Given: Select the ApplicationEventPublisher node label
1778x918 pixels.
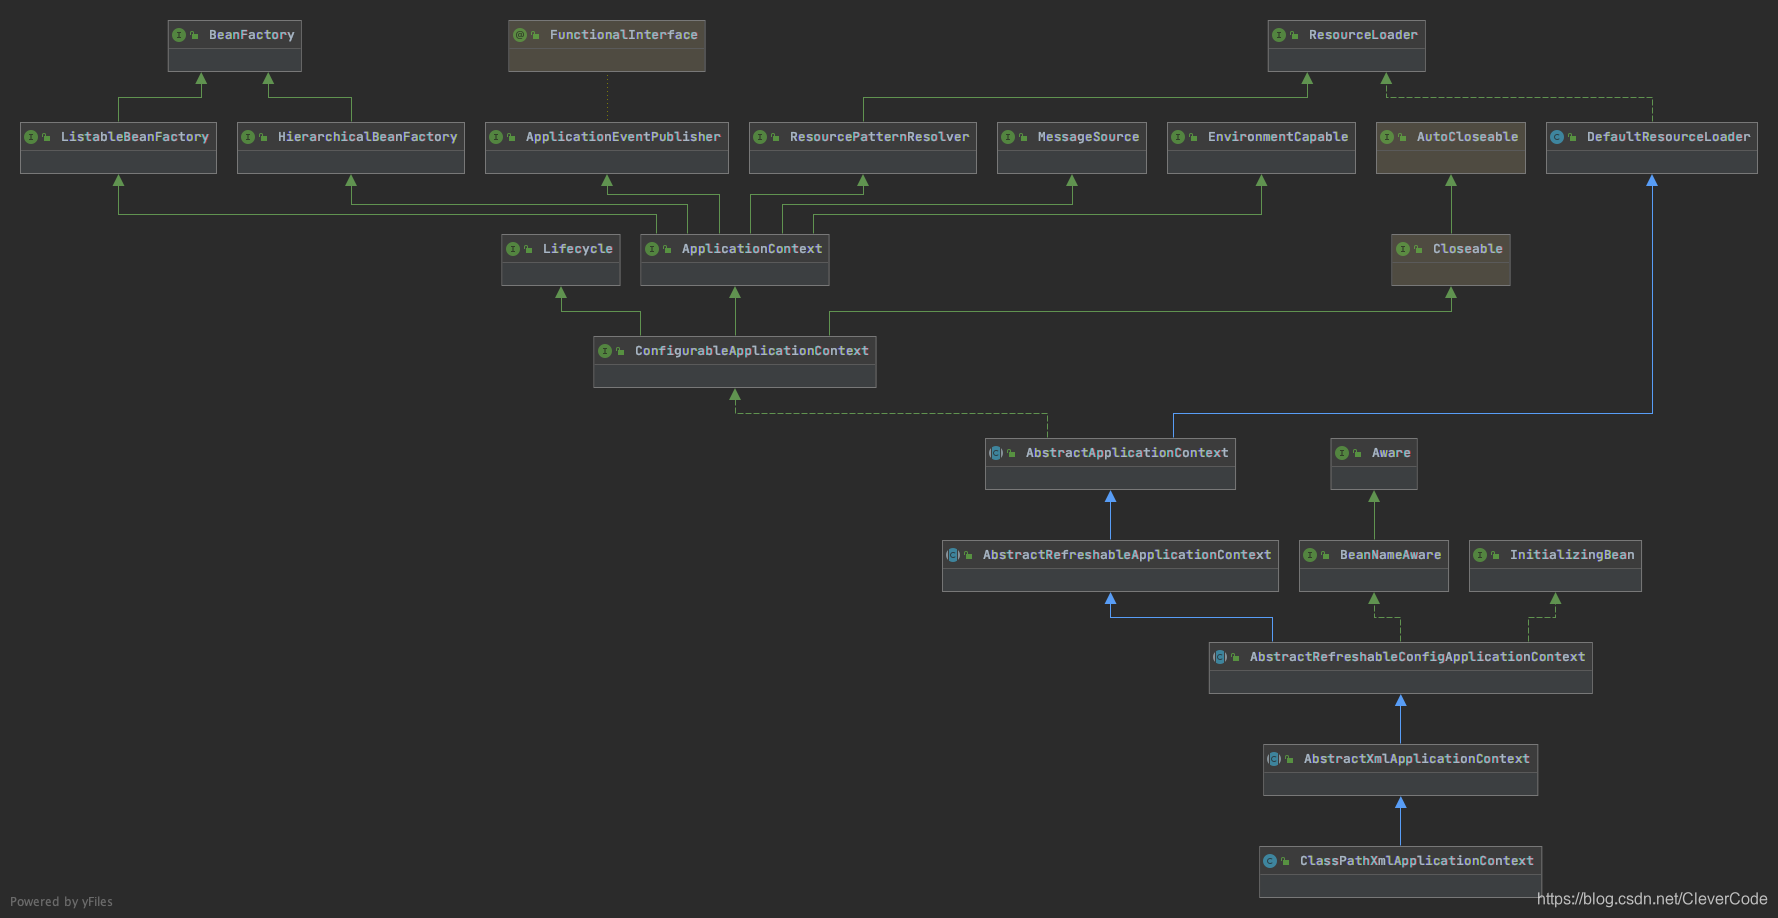Looking at the screenshot, I should (x=623, y=137).
